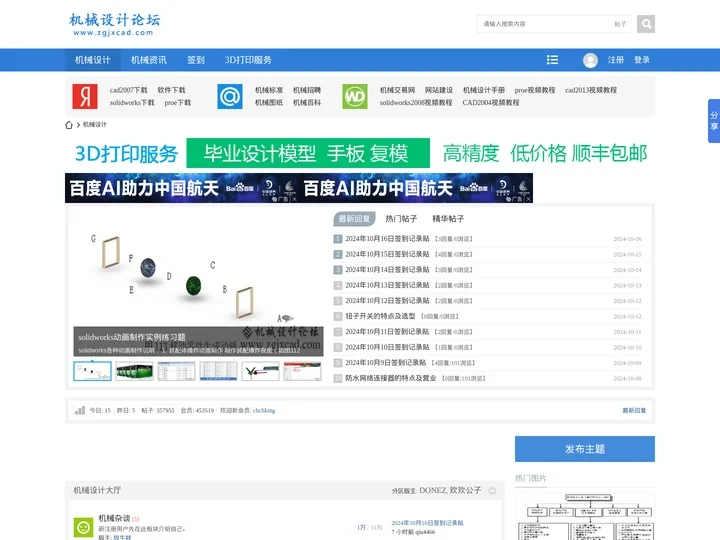This screenshot has width=720, height=540.
Task: Click the solidworks动画制作实例练习题 slide caption
Action: (131, 337)
